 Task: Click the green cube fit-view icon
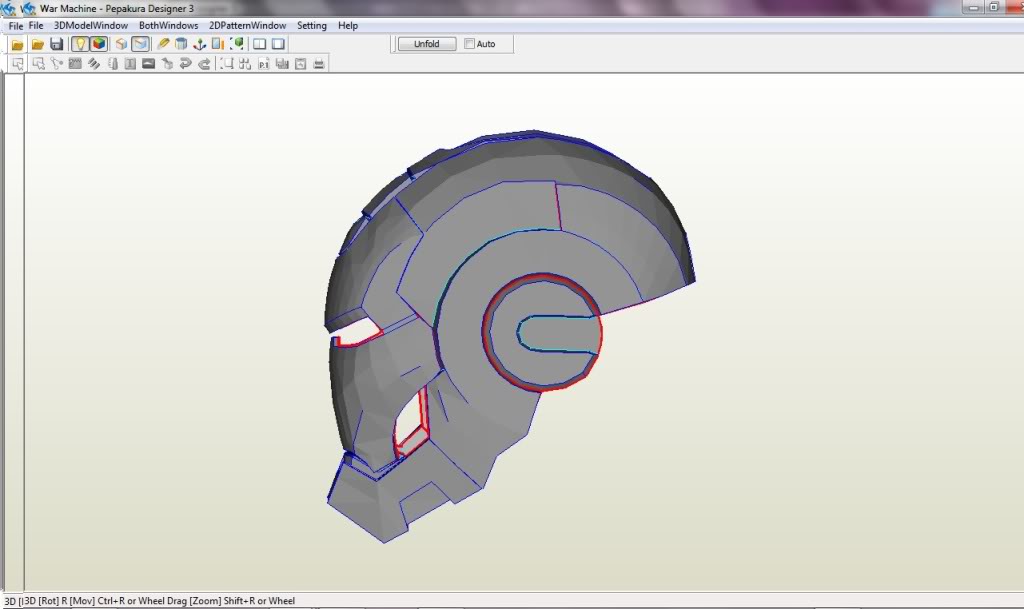tap(237, 44)
